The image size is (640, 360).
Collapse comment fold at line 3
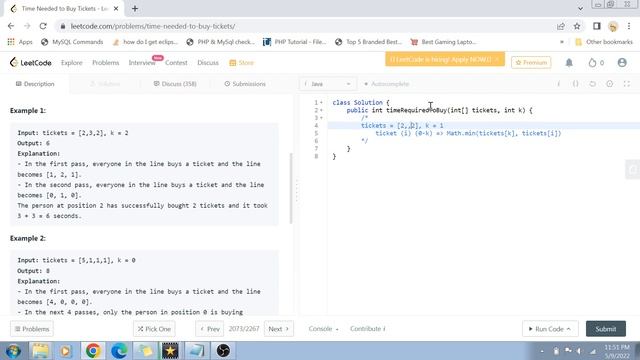tap(321, 118)
